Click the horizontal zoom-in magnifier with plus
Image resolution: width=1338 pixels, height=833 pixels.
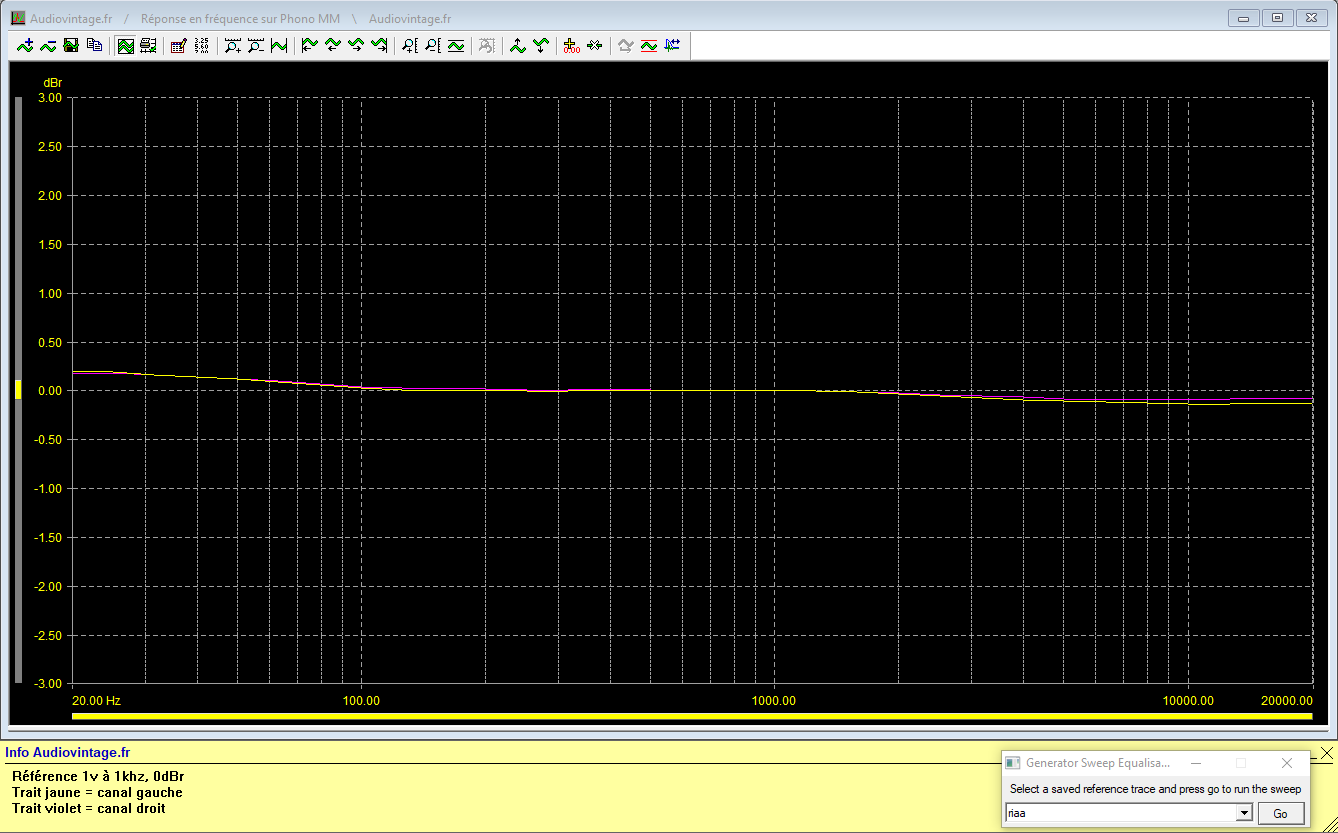point(233,45)
